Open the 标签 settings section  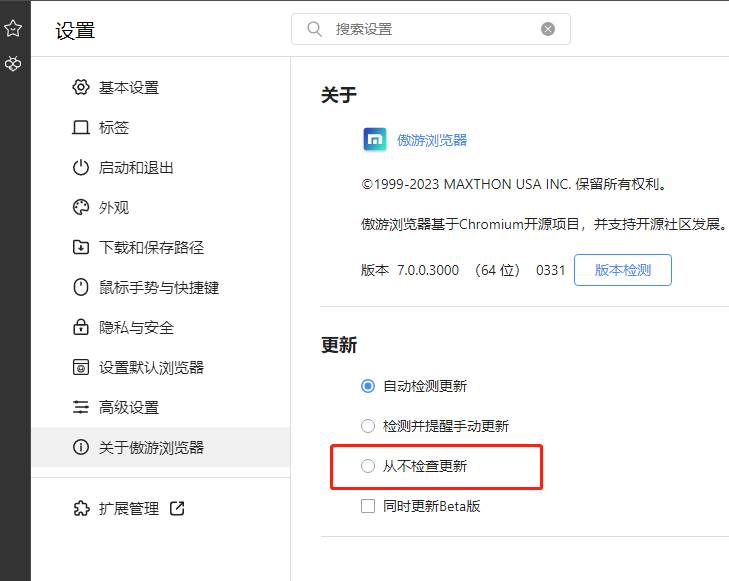pyautogui.click(x=114, y=127)
